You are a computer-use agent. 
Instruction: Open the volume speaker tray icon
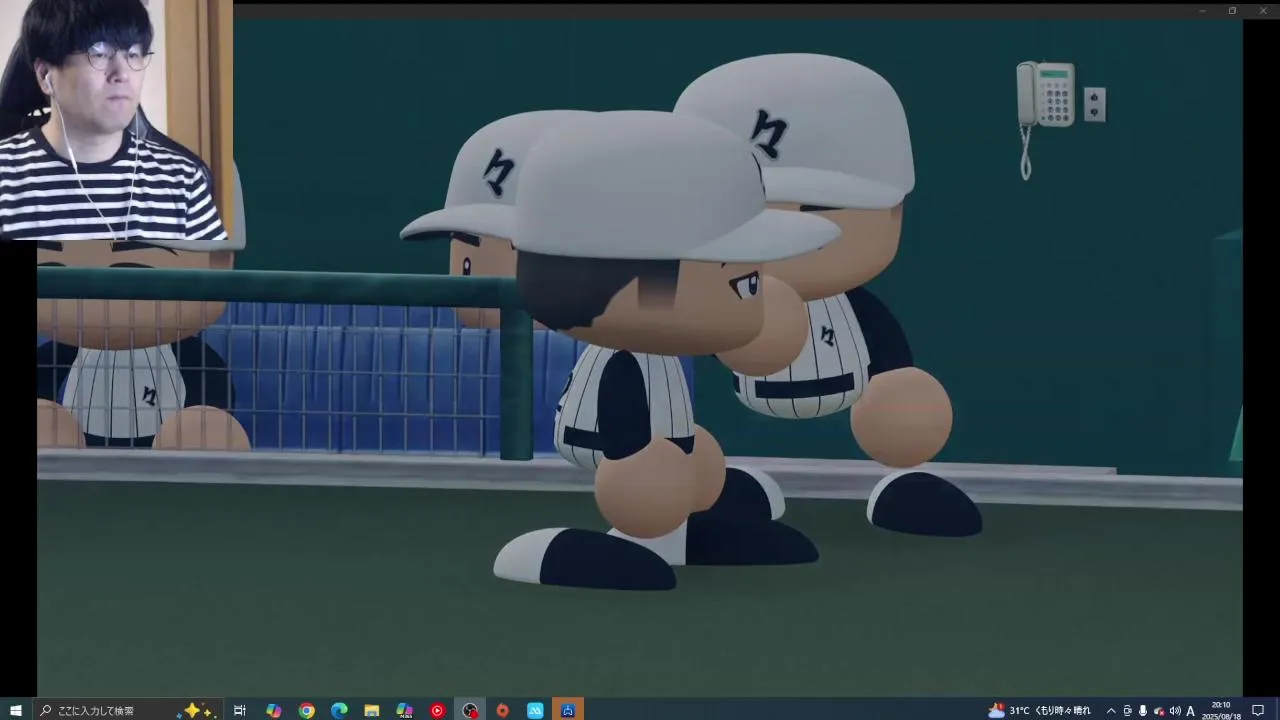1175,710
